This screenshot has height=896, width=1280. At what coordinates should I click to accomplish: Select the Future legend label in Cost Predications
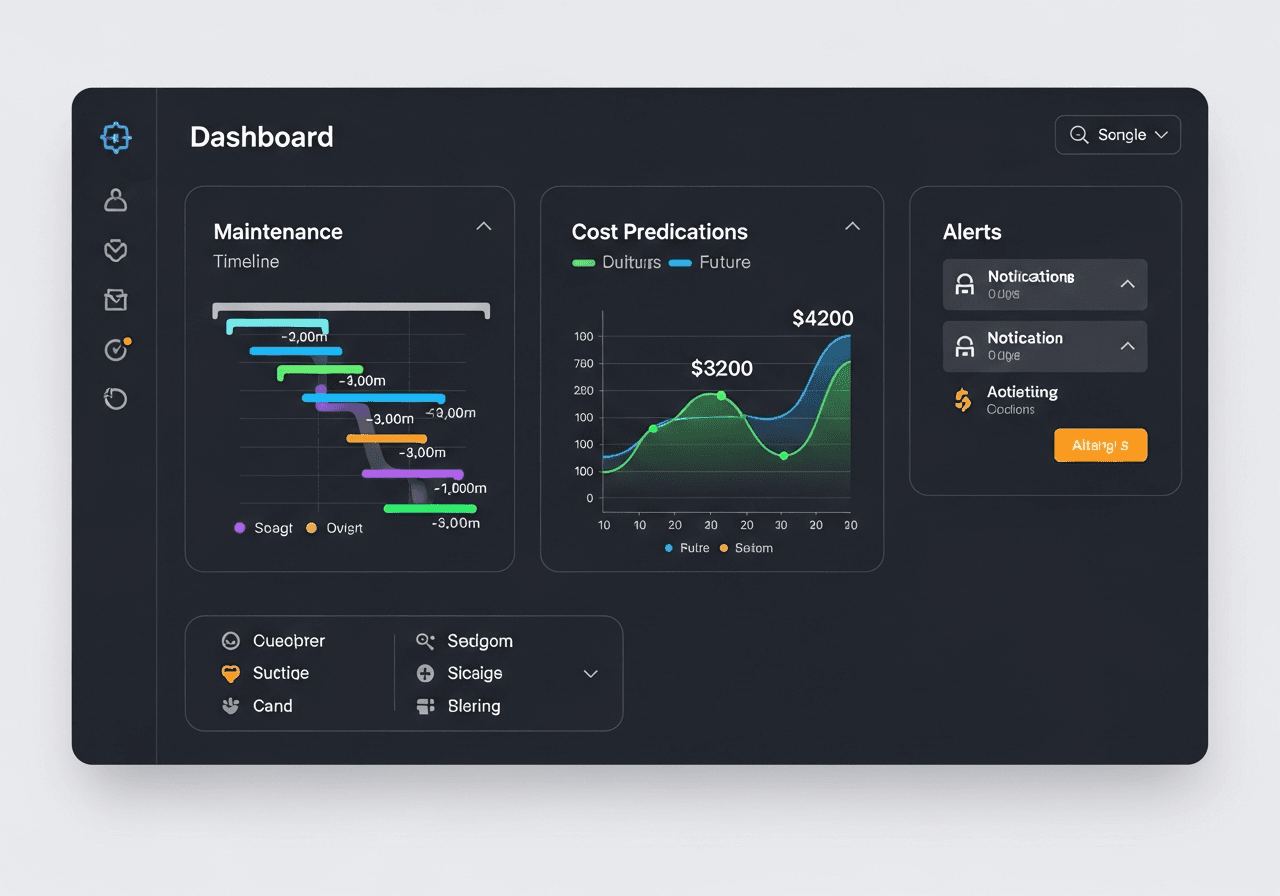click(x=723, y=261)
